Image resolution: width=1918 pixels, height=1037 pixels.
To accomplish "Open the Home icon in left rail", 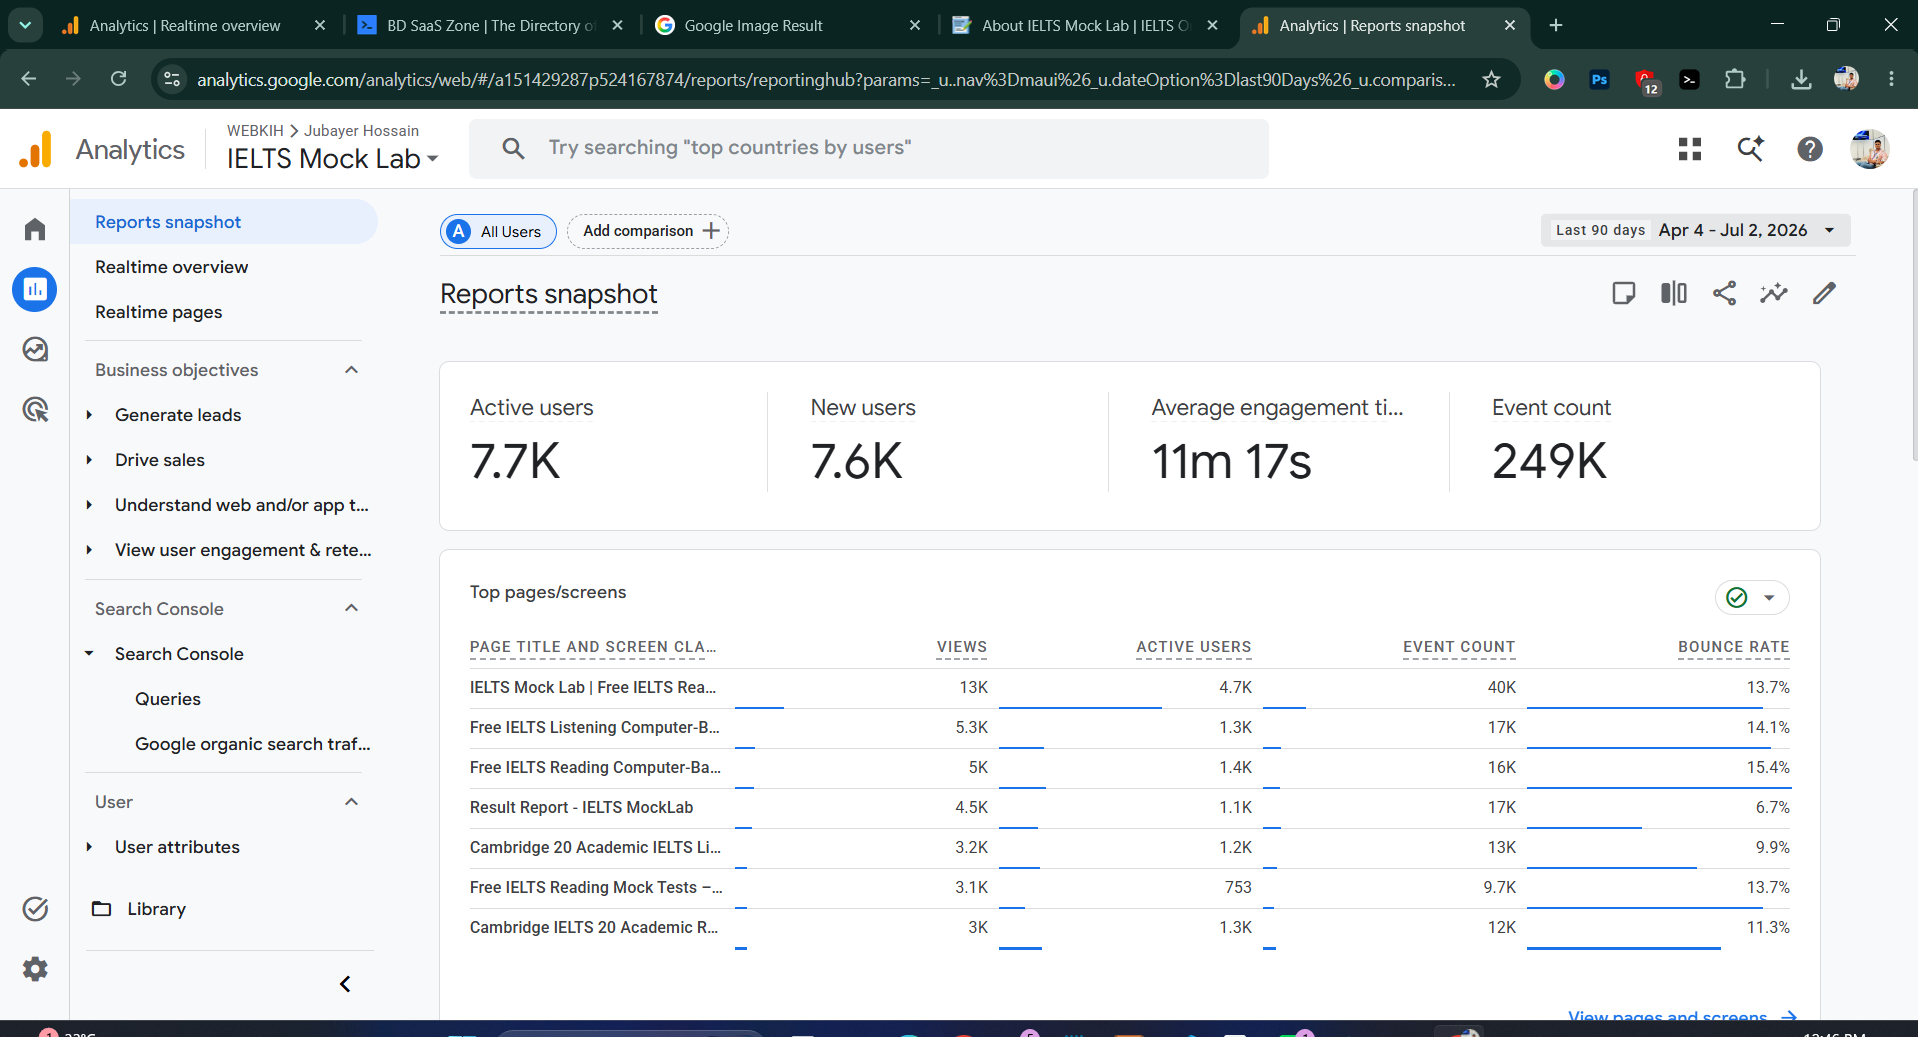I will pyautogui.click(x=35, y=229).
